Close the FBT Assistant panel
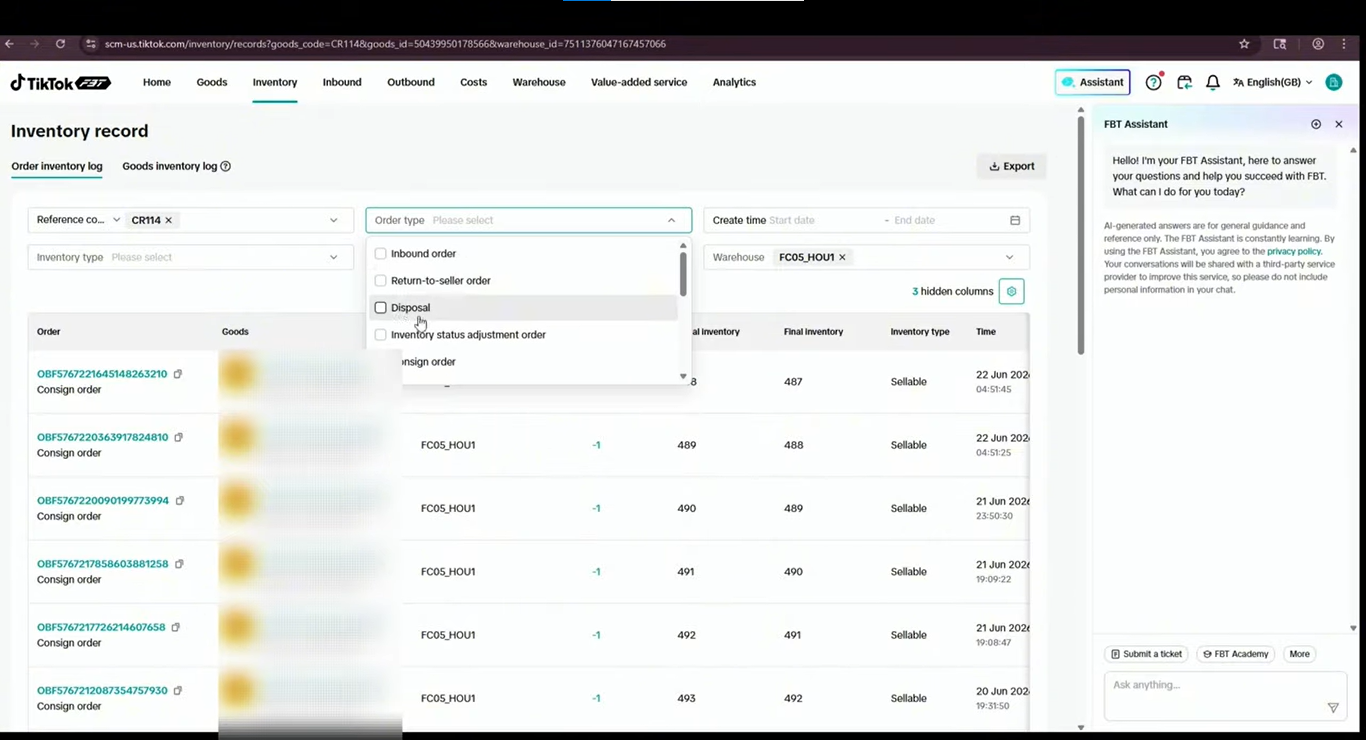This screenshot has height=740, width=1366. [x=1339, y=124]
